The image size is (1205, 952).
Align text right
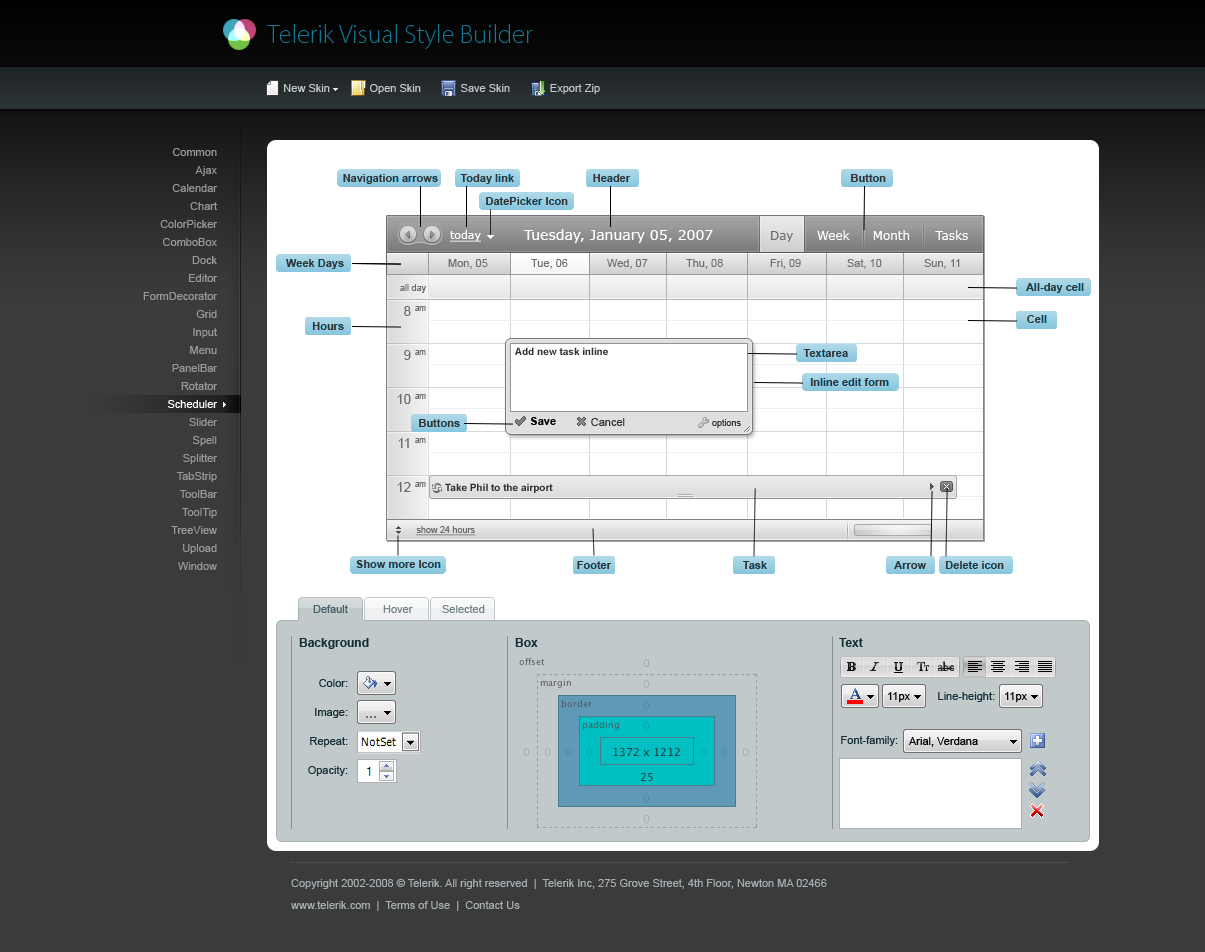(1021, 667)
